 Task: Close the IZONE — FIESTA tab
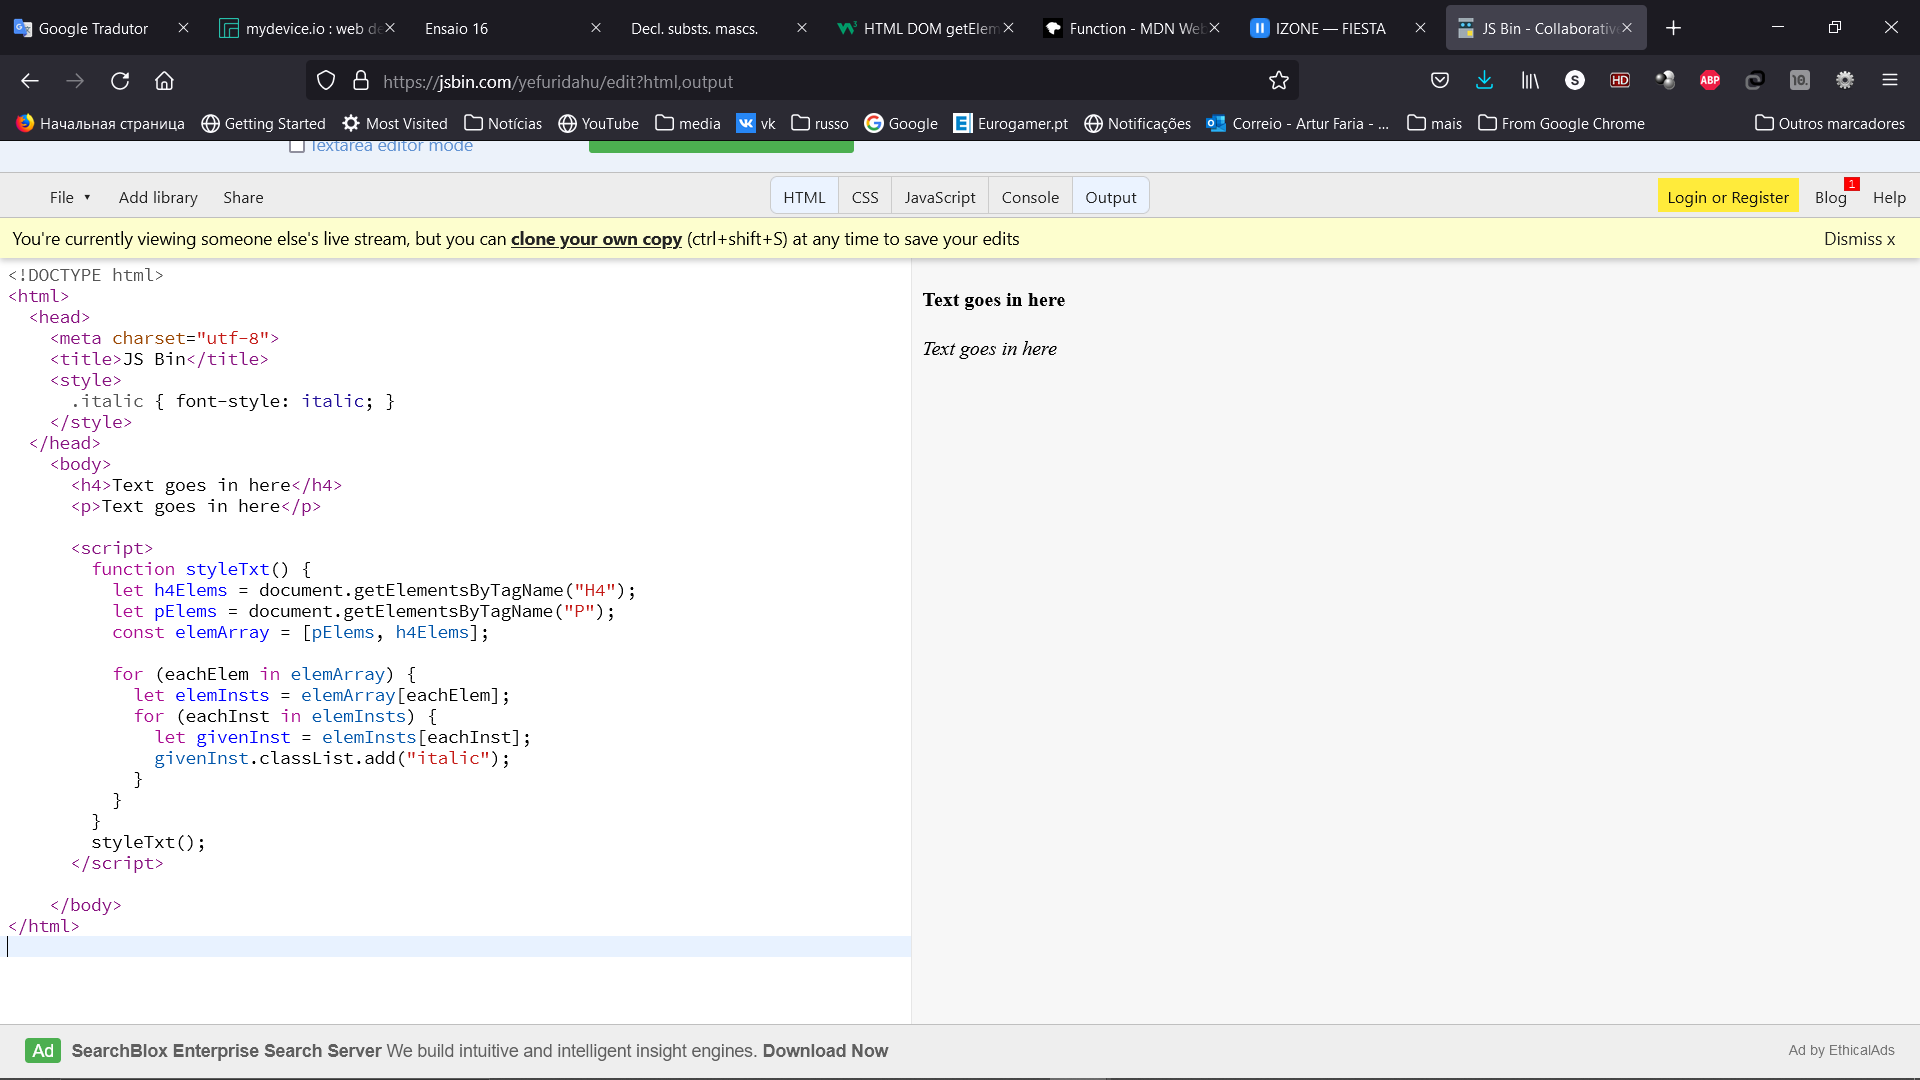click(1420, 28)
